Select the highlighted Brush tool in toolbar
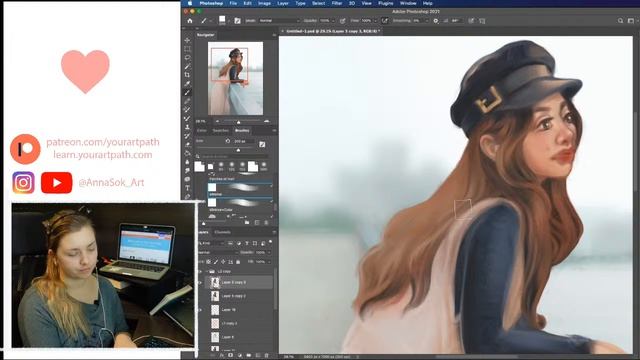 [x=187, y=93]
